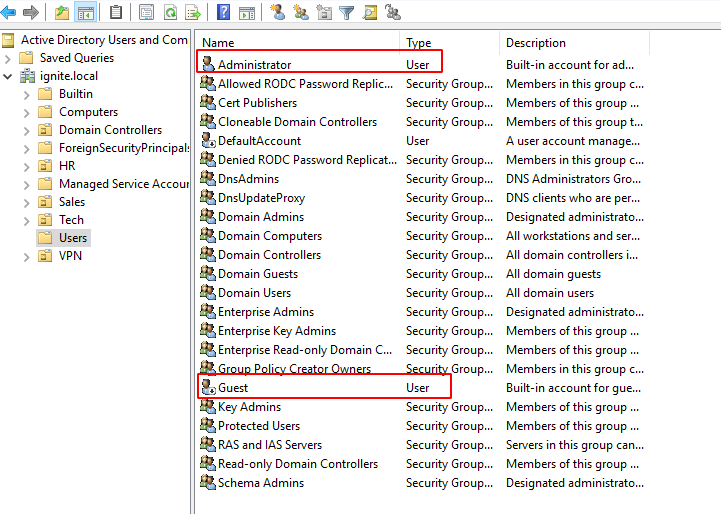Select the Domain Computers group
The width and height of the screenshot is (721, 514).
(x=270, y=235)
